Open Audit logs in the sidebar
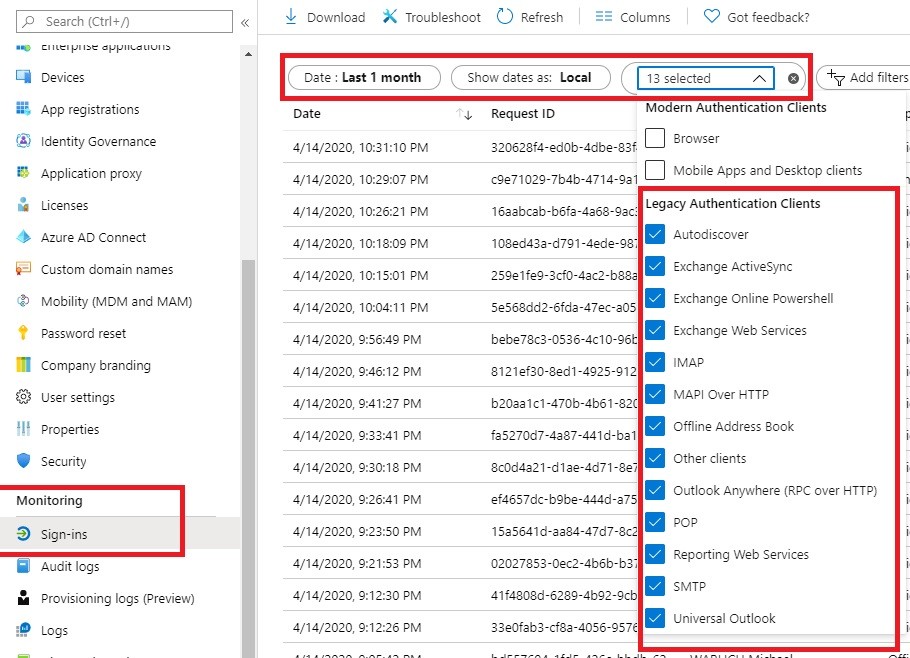 70,567
